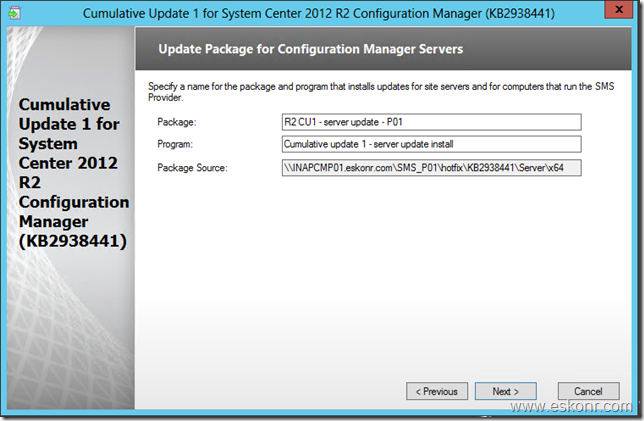
Task: Go back with the Previous button
Action: pos(437,391)
